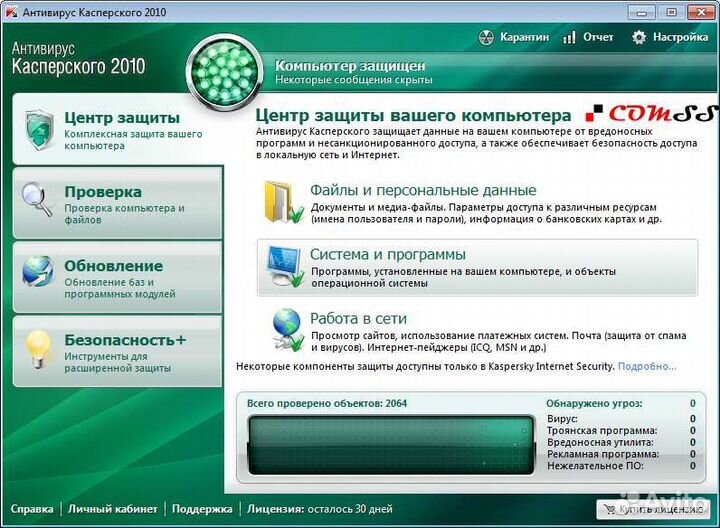The image size is (720, 528).
Task: Click the Вредоносная утилита: row
Action: coord(621,443)
